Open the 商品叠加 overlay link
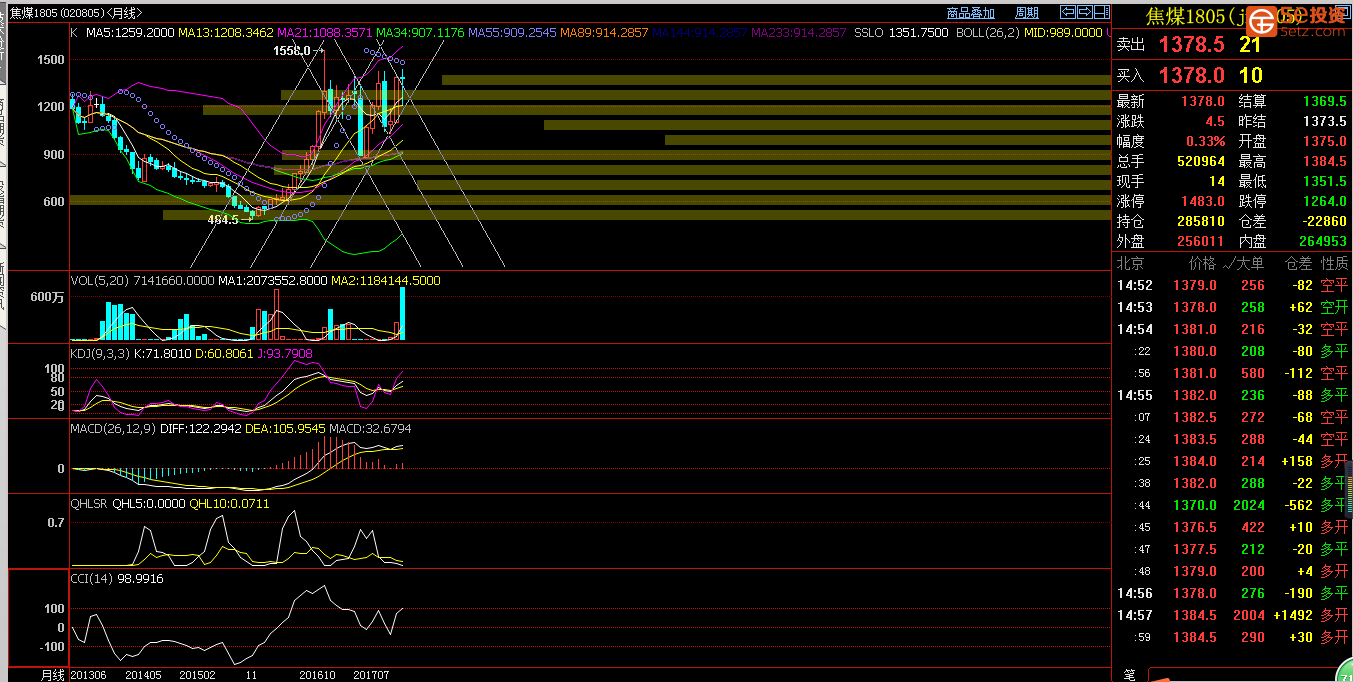Screen dimensions: 1353x682 point(970,13)
